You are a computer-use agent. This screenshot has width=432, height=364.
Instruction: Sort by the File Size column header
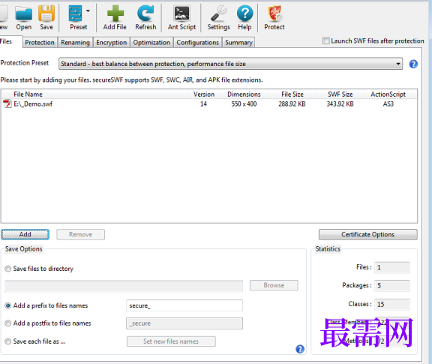pyautogui.click(x=292, y=94)
